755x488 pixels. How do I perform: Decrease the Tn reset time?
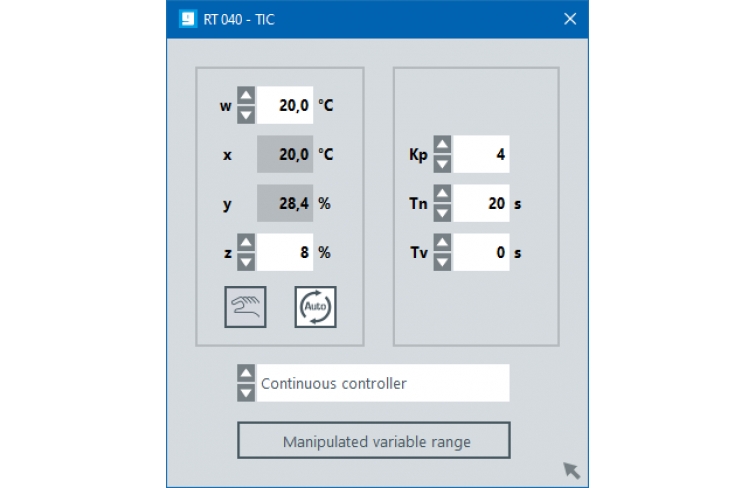tap(443, 213)
